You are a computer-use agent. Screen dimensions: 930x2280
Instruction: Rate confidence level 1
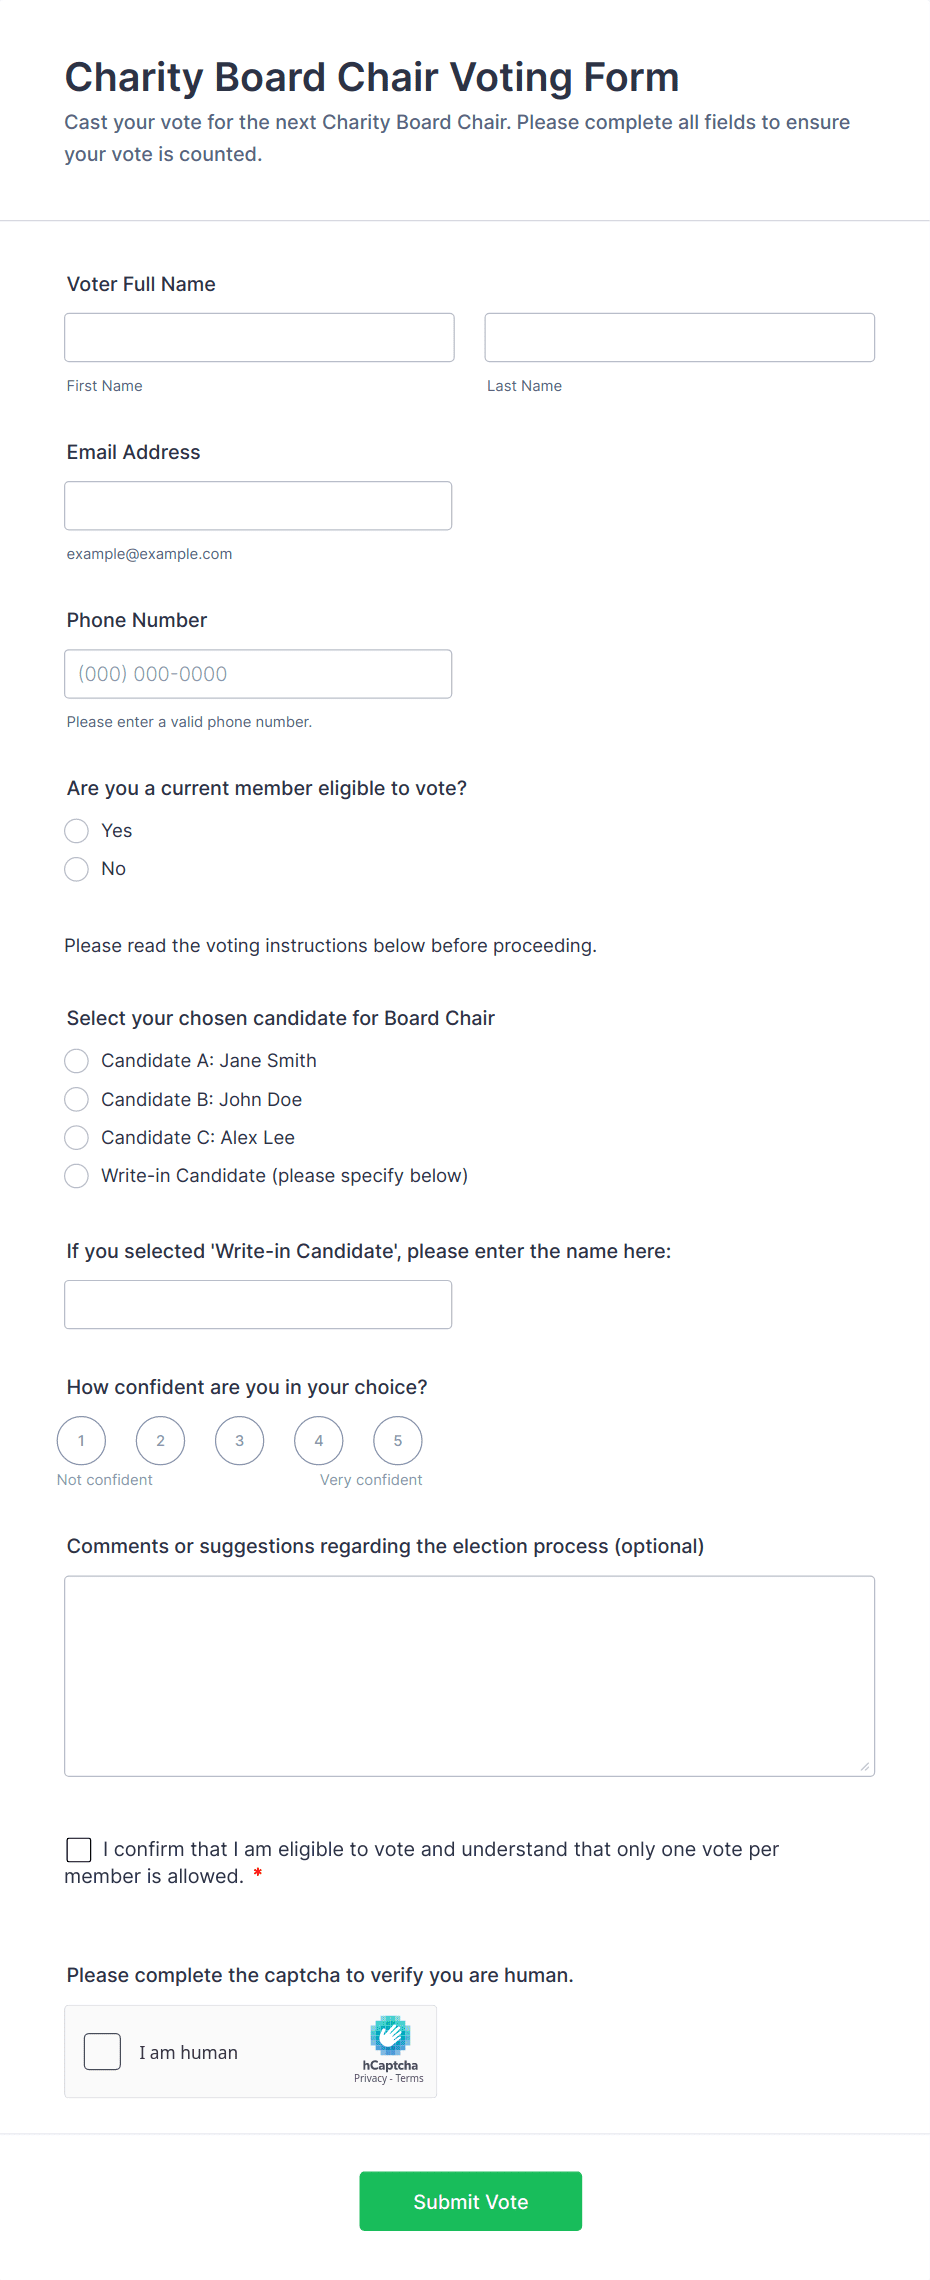81,1441
